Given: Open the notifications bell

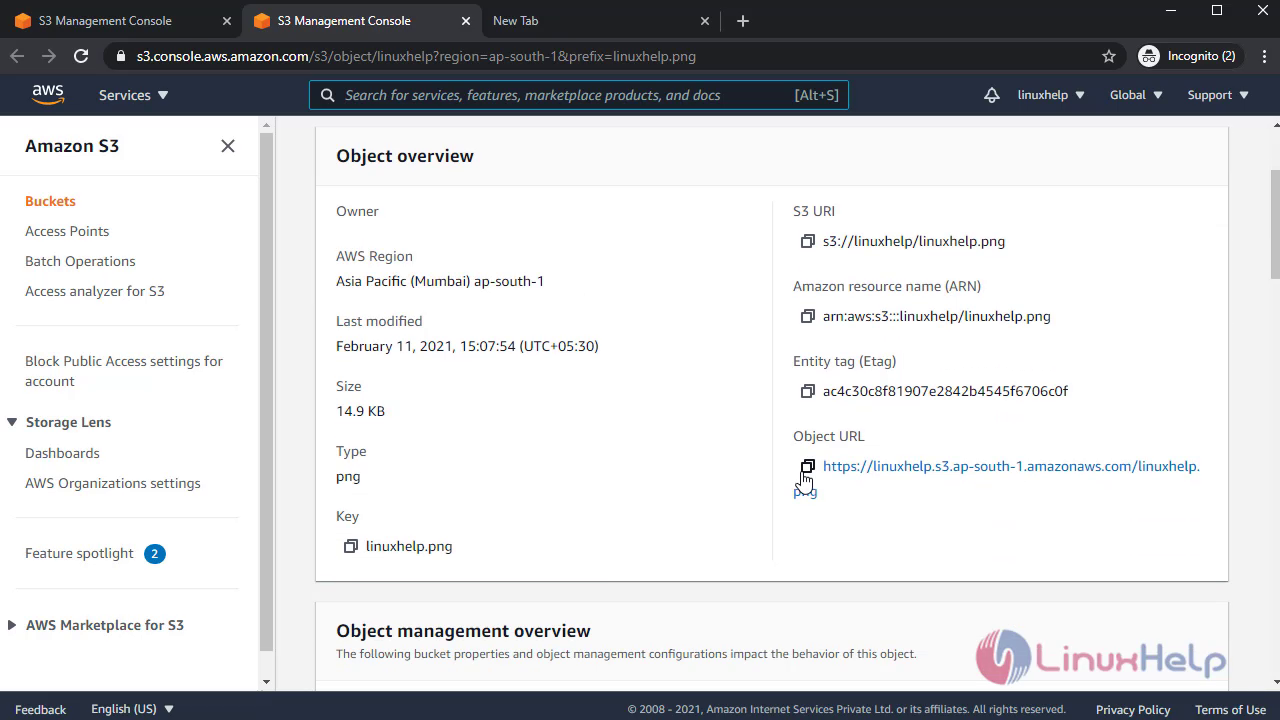Looking at the screenshot, I should click(x=991, y=95).
